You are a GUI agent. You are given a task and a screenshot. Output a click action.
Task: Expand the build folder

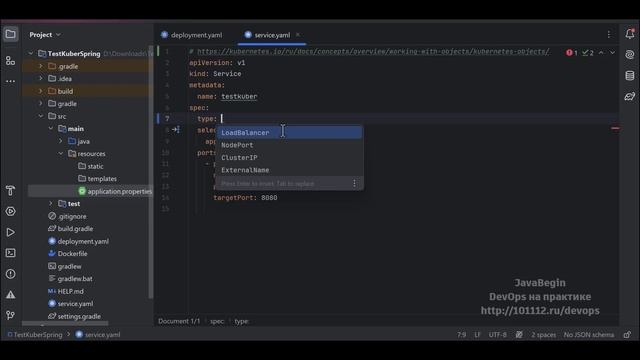pyautogui.click(x=40, y=91)
